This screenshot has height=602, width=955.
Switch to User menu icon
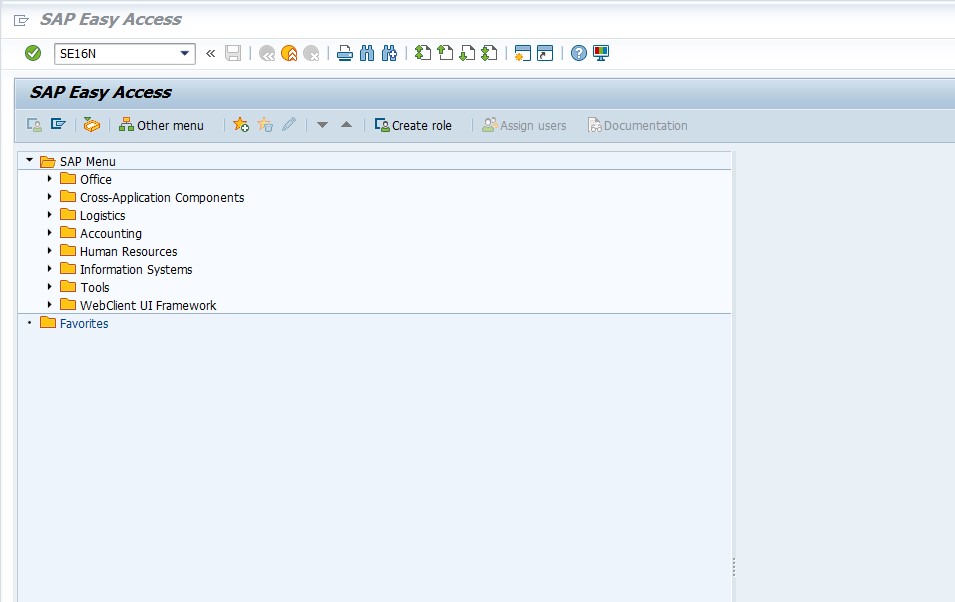[x=34, y=125]
